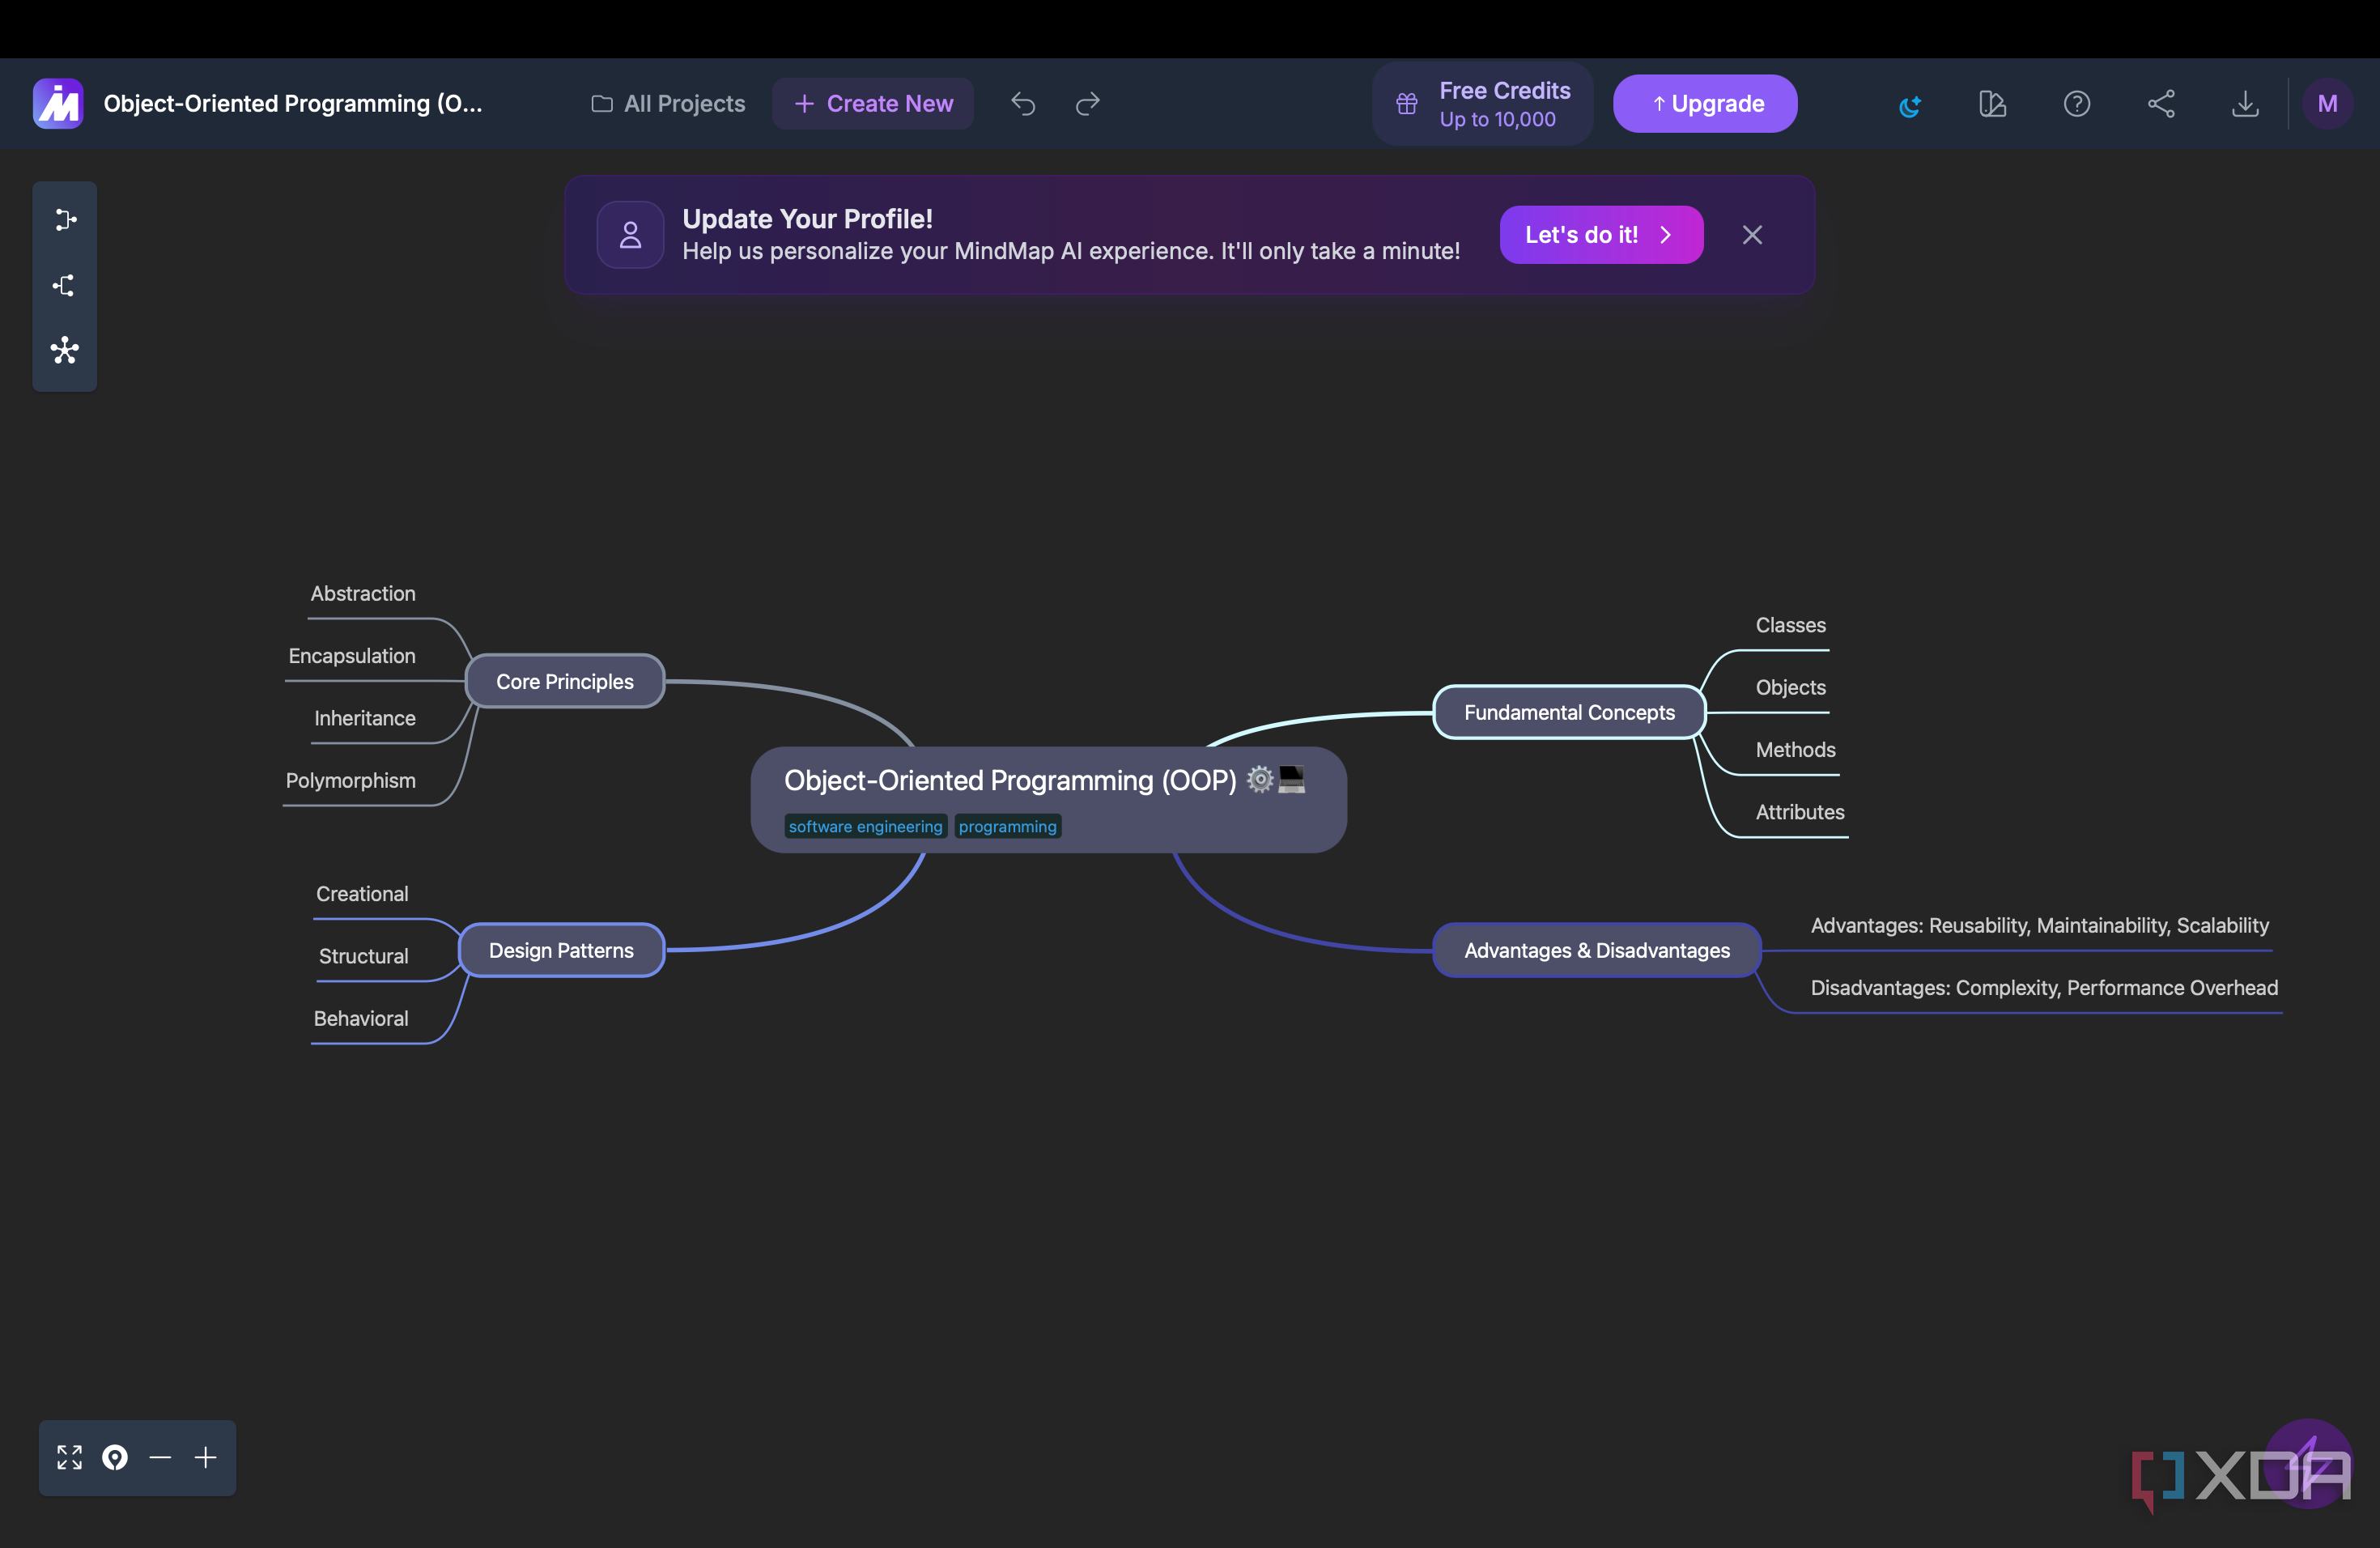This screenshot has height=1548, width=2380.
Task: Click the Let's do it! button
Action: (1601, 235)
